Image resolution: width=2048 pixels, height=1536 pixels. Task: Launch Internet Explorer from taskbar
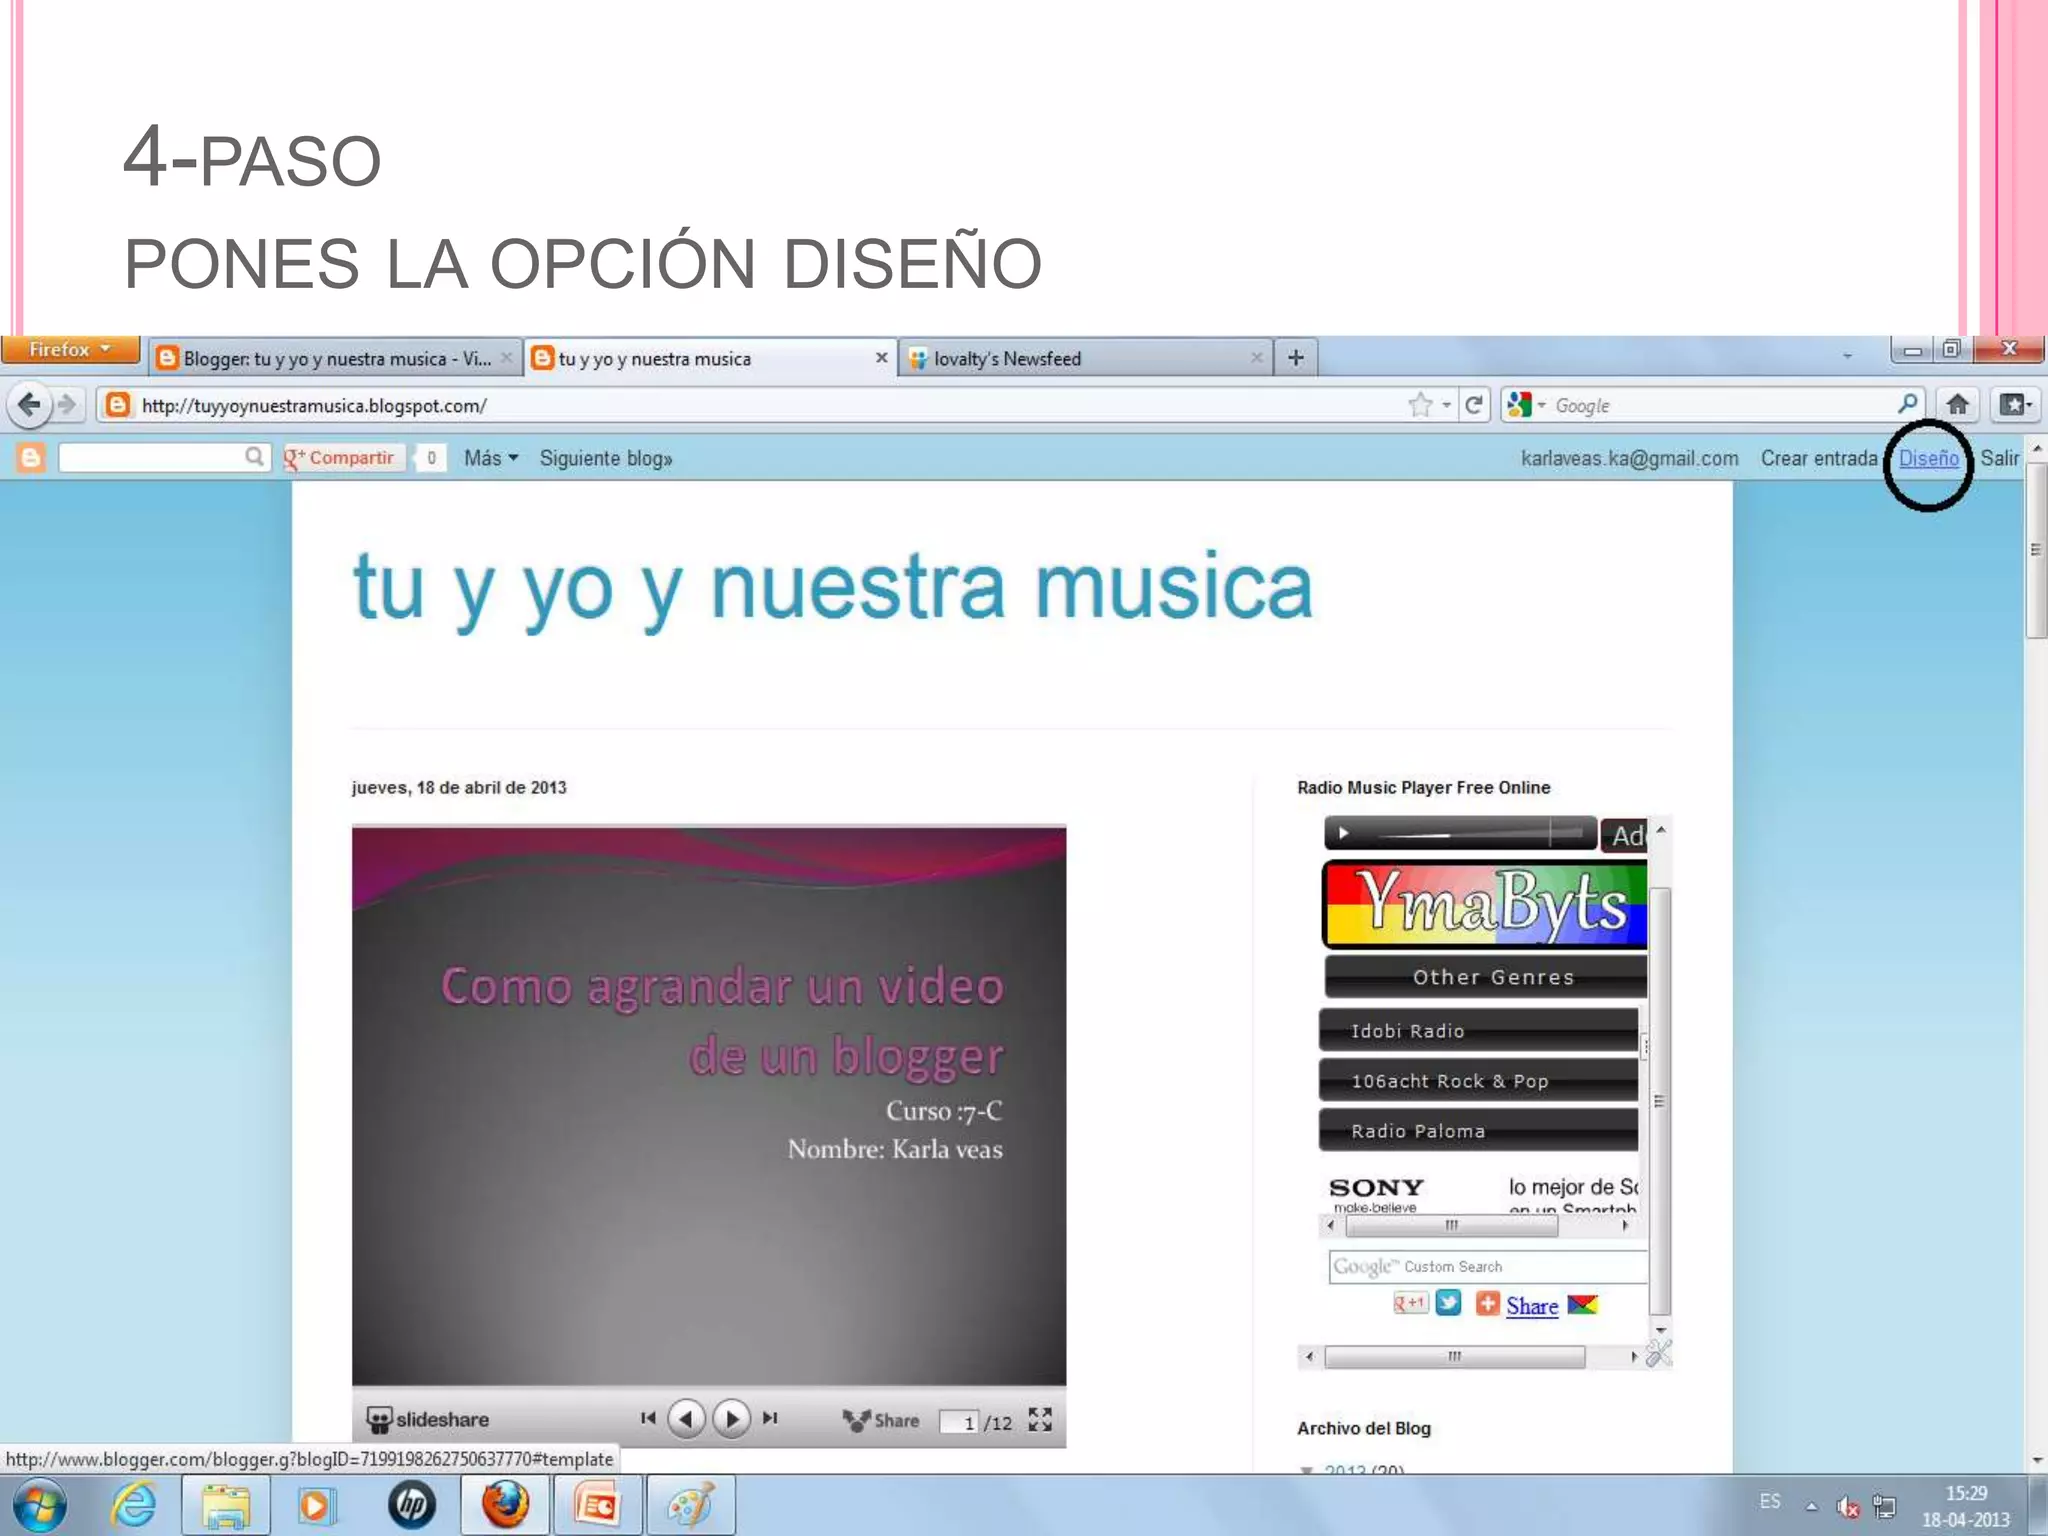click(133, 1505)
